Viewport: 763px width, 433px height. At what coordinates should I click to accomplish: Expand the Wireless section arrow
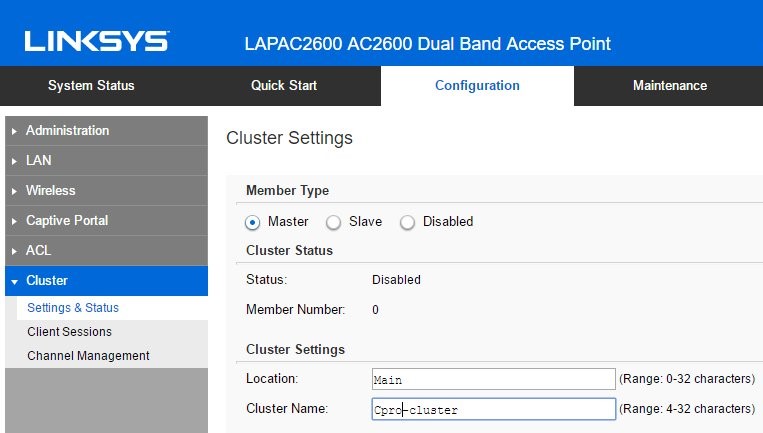click(14, 191)
